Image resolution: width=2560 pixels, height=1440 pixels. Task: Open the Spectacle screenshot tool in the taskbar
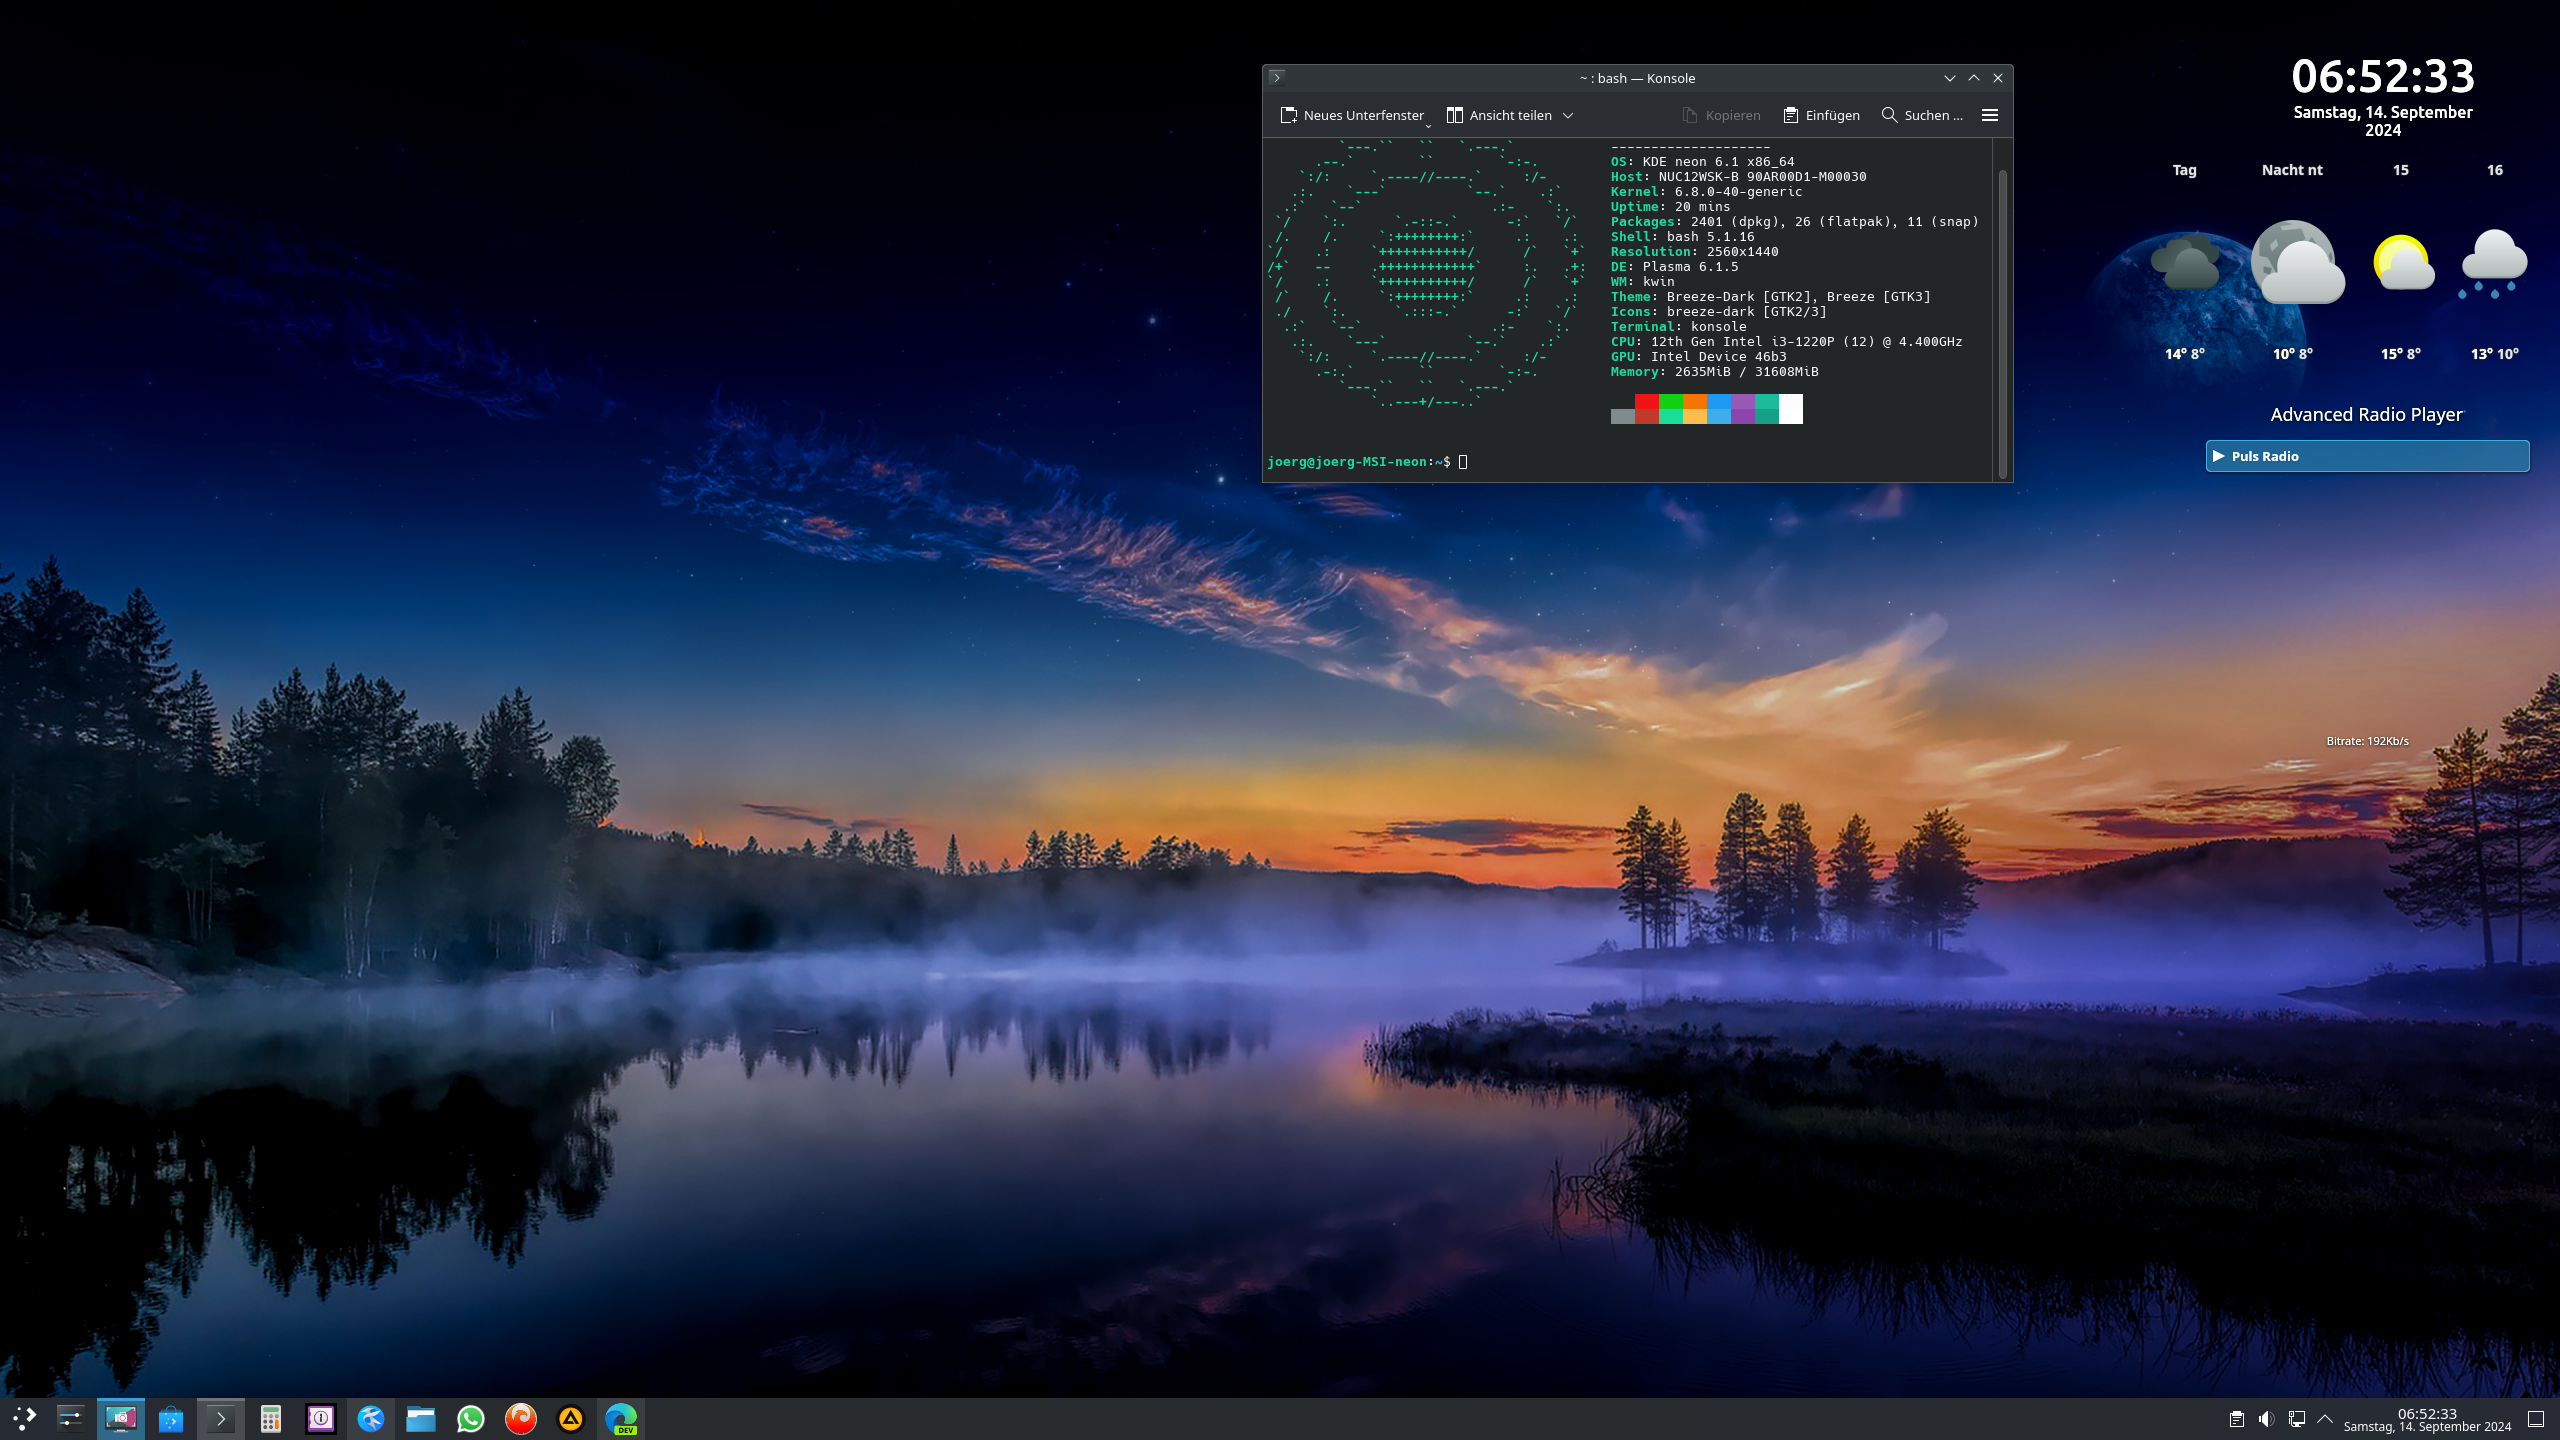click(x=121, y=1418)
